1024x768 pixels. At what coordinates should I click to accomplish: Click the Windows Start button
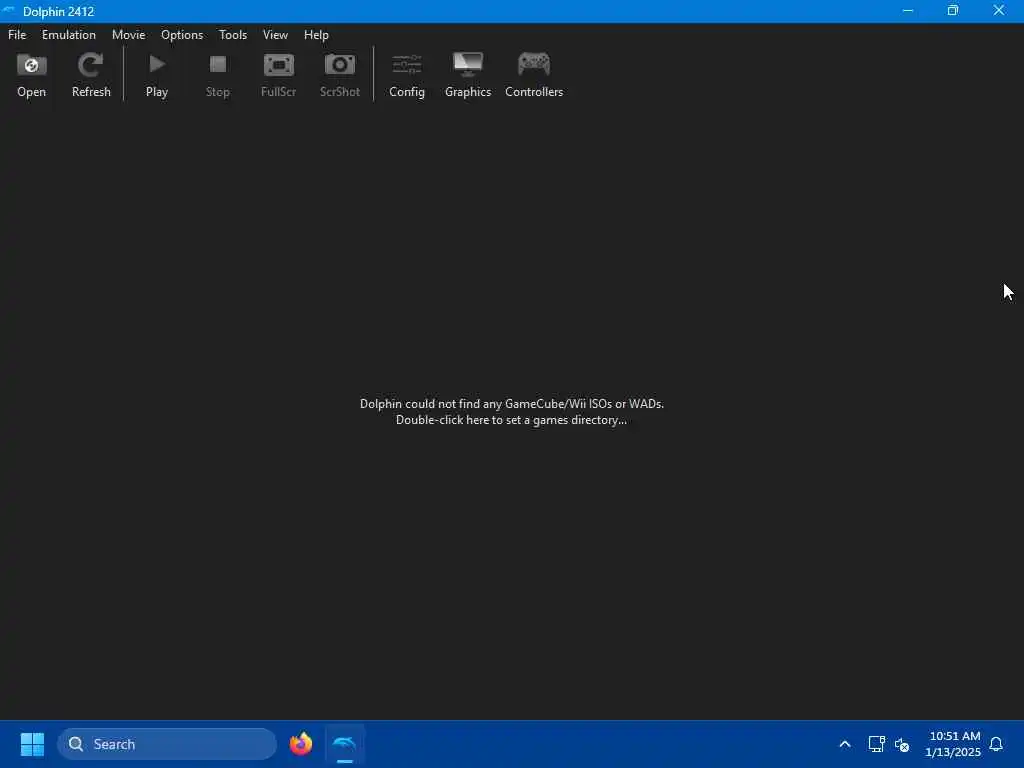click(32, 744)
